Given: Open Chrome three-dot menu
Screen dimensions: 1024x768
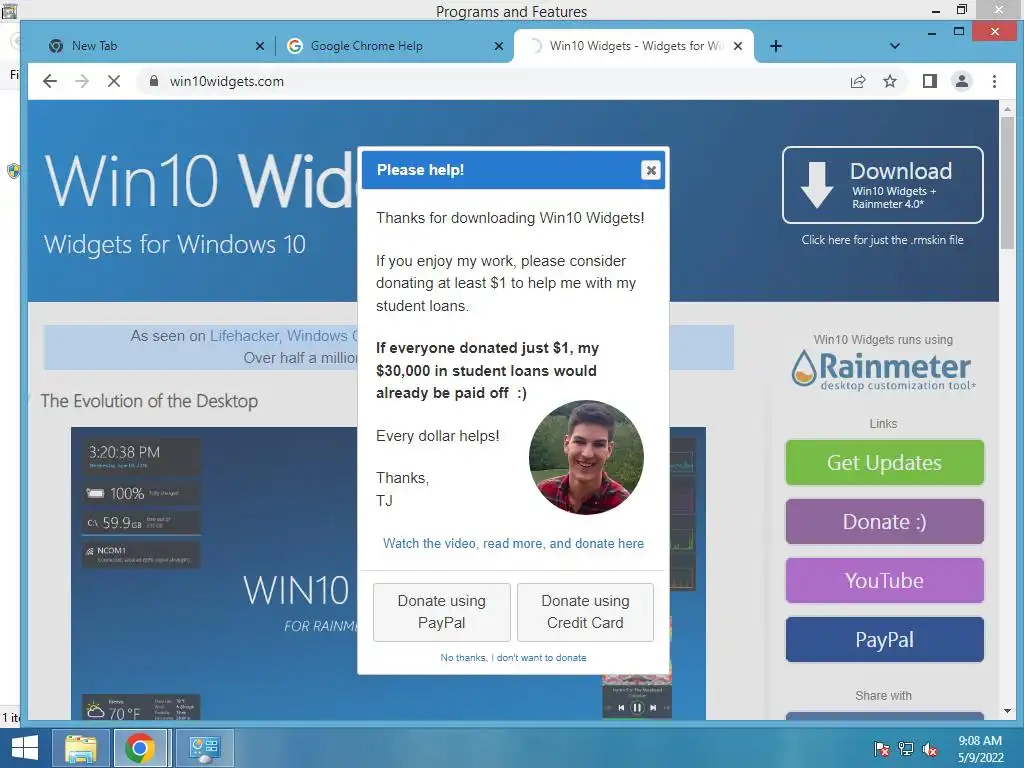Looking at the screenshot, I should (994, 81).
